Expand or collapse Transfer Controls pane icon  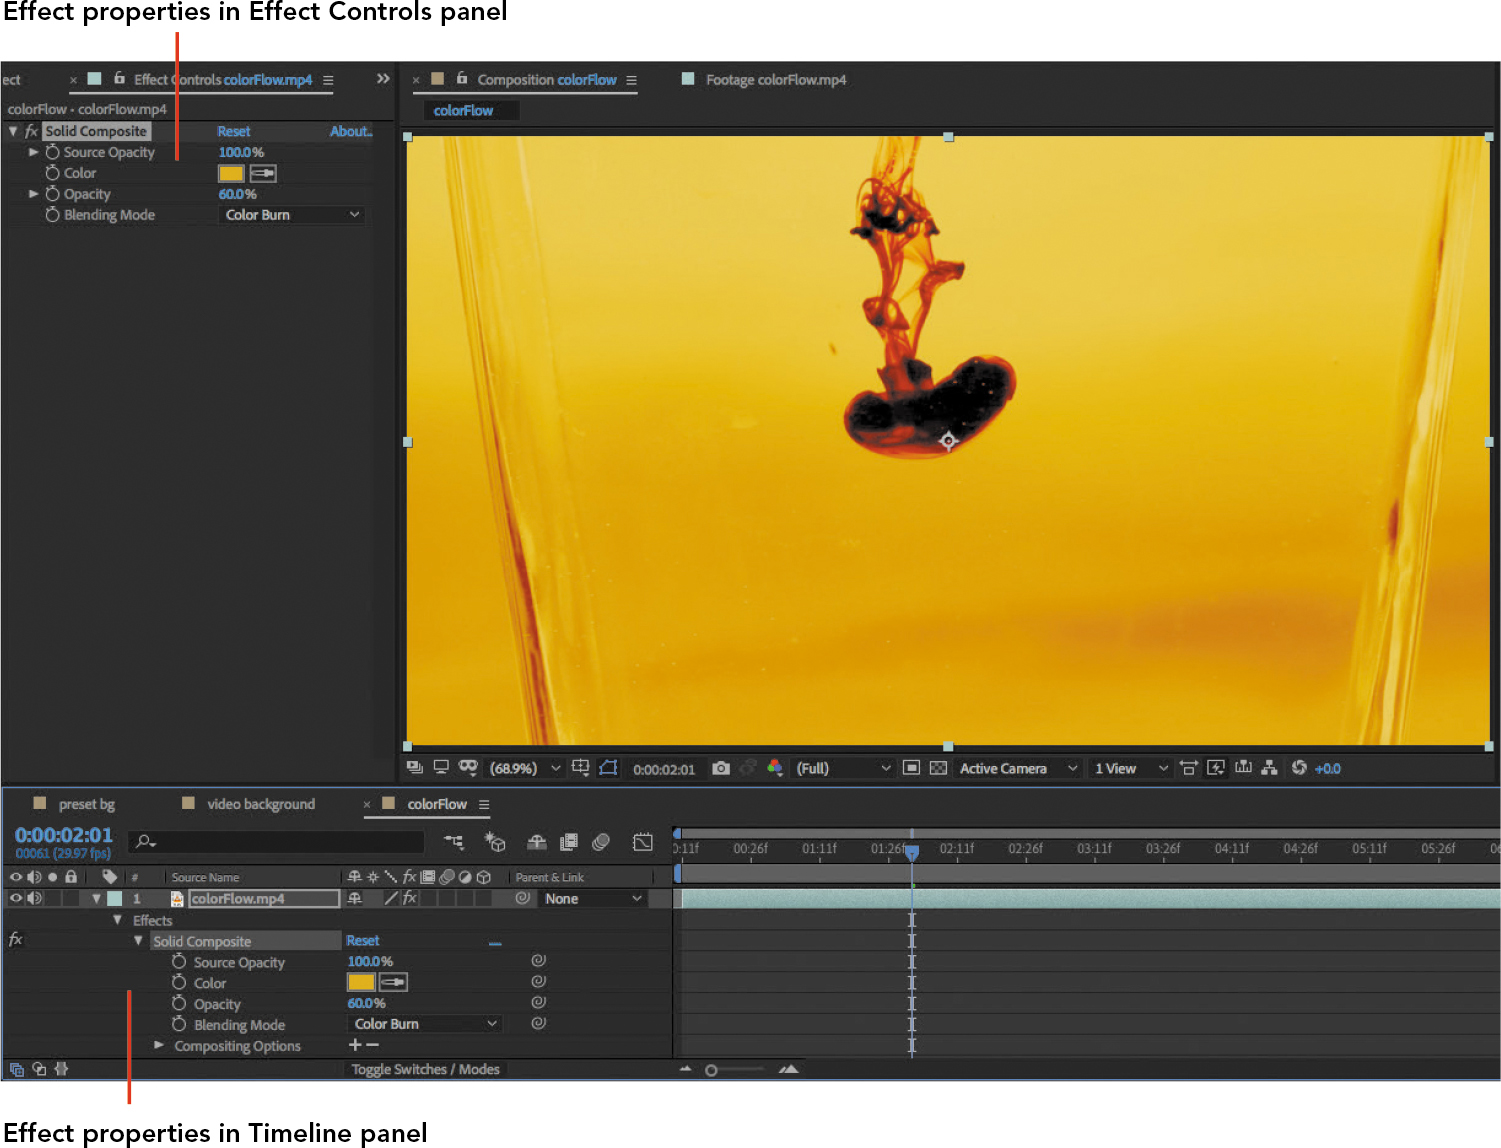tap(39, 1069)
